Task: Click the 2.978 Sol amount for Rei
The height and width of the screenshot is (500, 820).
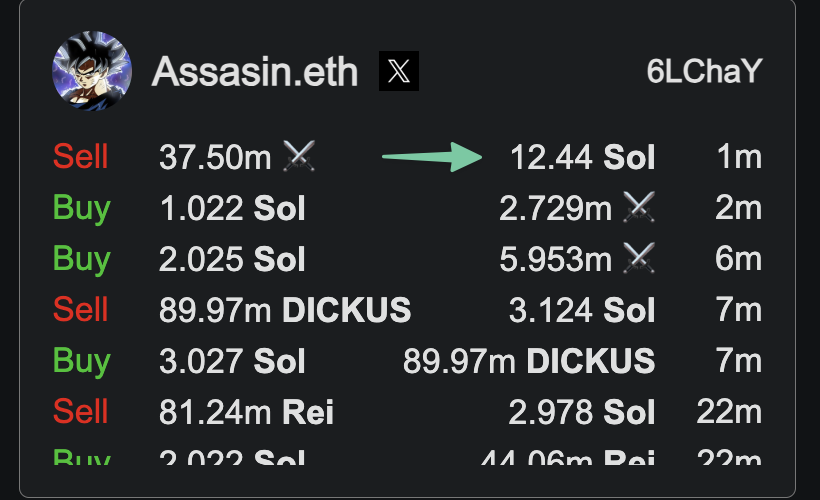Action: (x=582, y=412)
